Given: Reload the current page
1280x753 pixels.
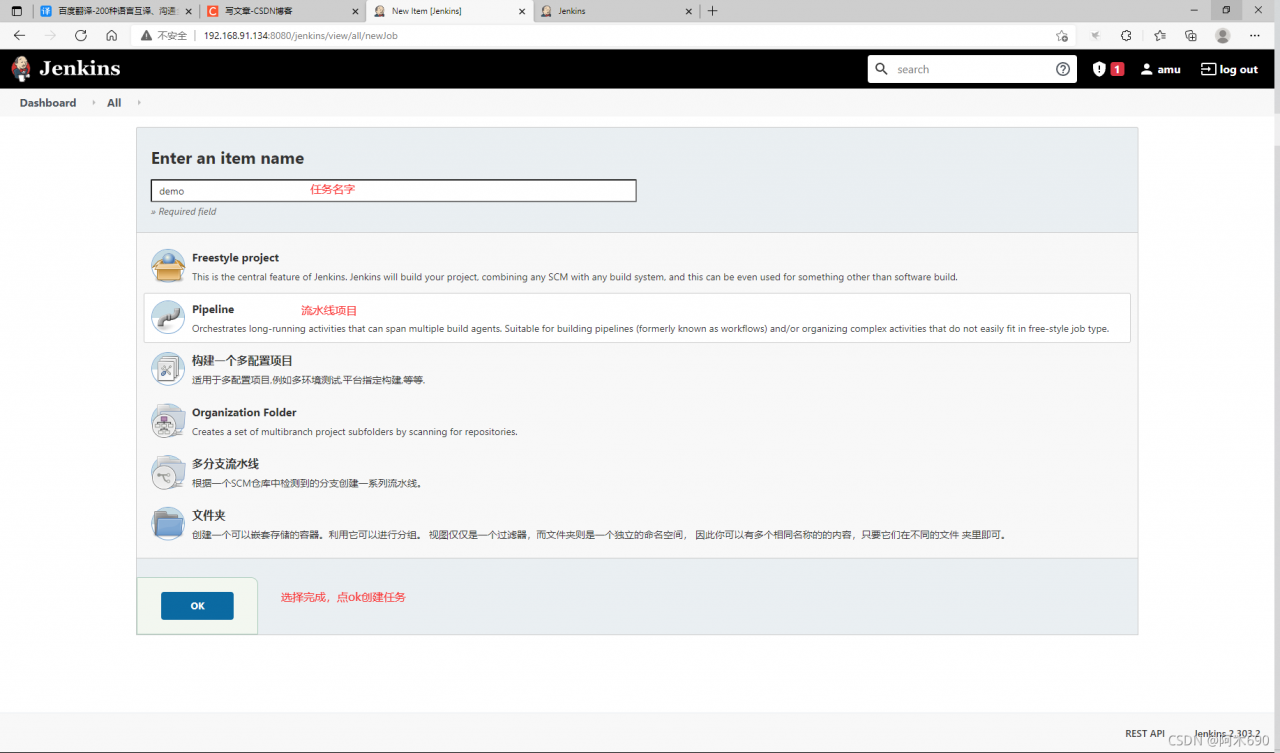Looking at the screenshot, I should click(x=81, y=35).
